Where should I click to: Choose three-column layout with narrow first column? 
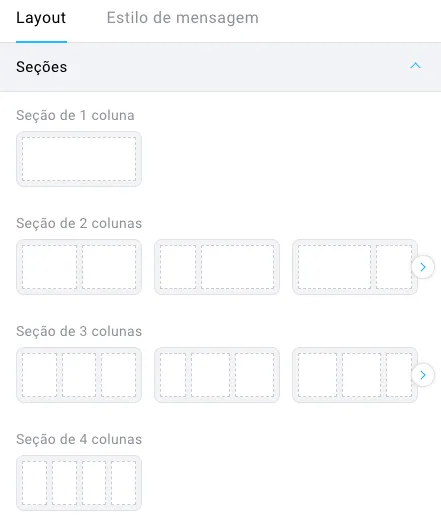[x=217, y=375]
